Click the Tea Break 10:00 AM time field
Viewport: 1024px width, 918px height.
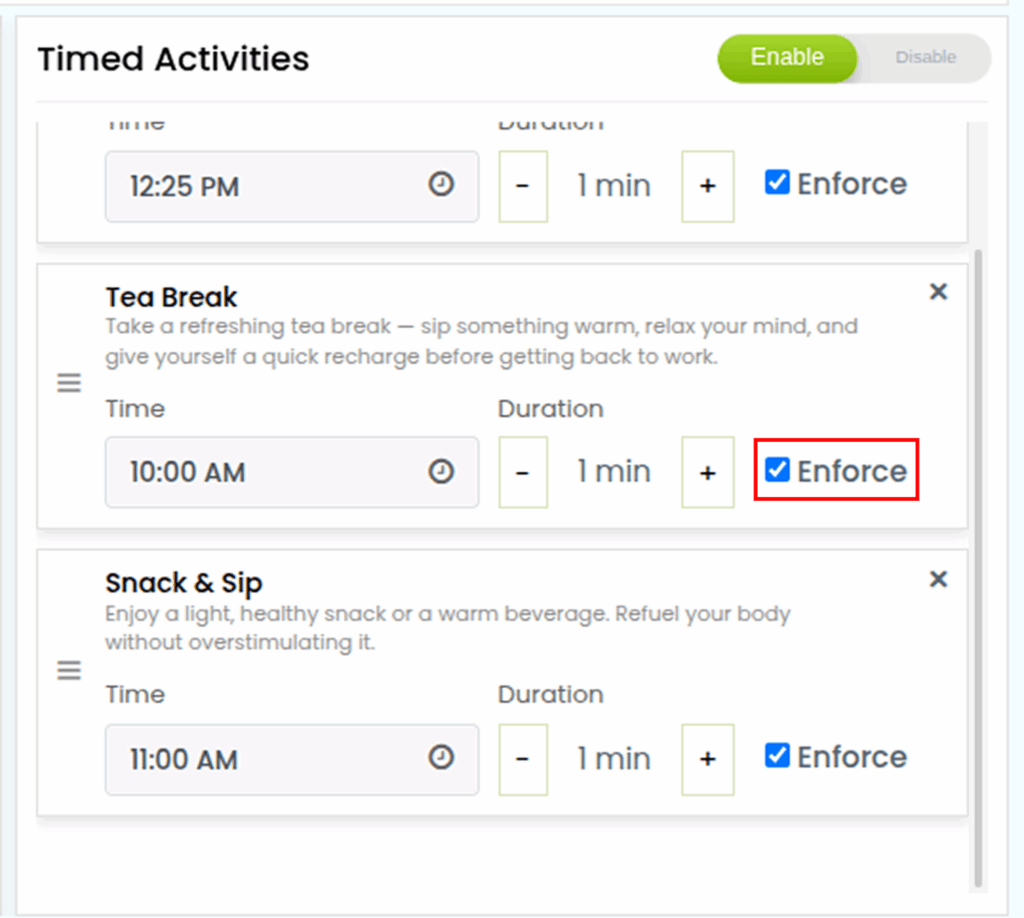point(270,472)
